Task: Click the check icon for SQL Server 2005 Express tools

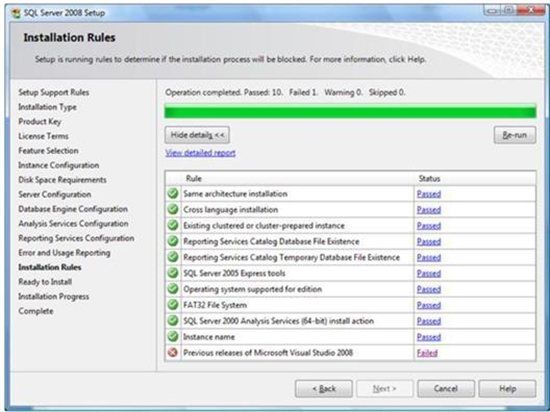Action: (173, 273)
